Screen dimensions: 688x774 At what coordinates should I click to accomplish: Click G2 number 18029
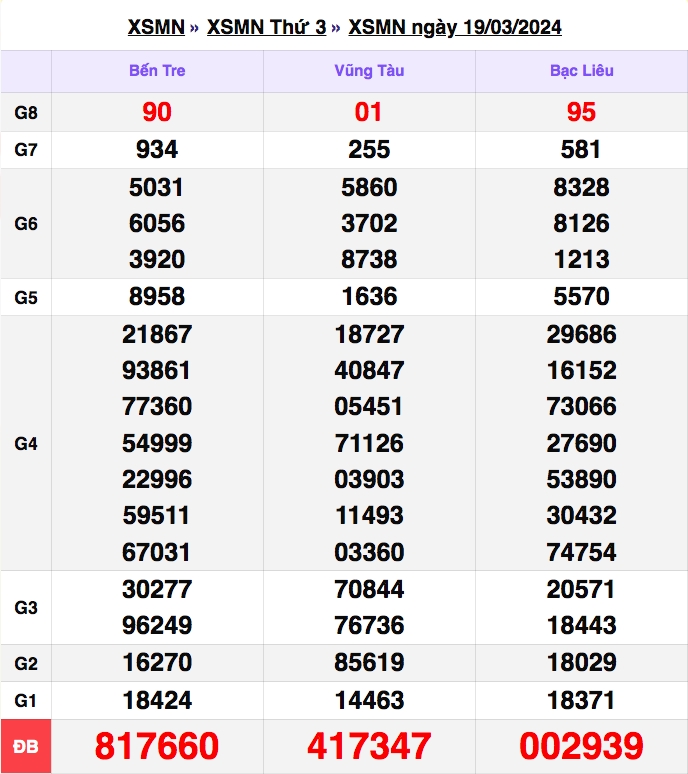582,662
